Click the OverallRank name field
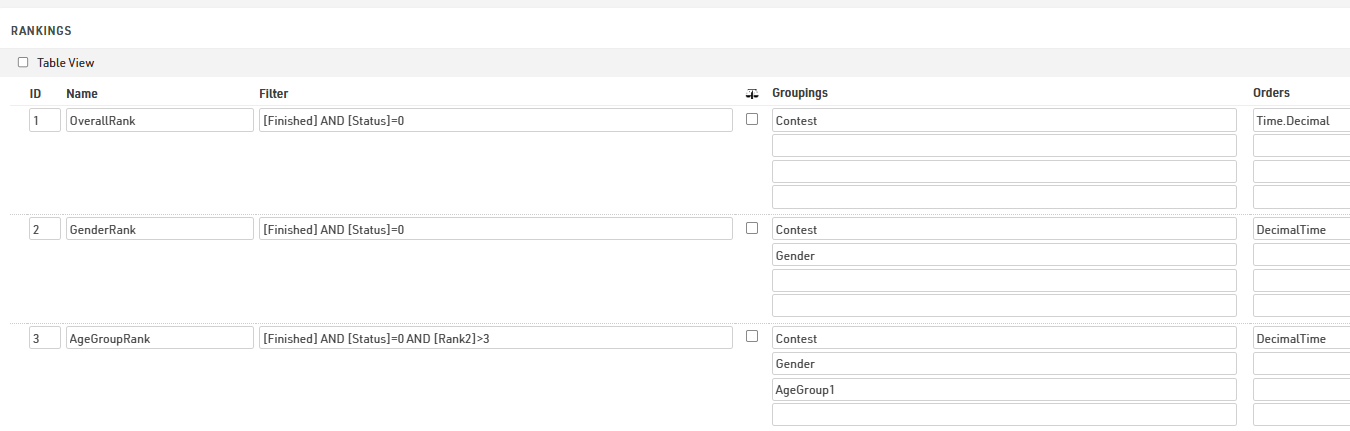This screenshot has height=431, width=1350. pyautogui.click(x=159, y=121)
